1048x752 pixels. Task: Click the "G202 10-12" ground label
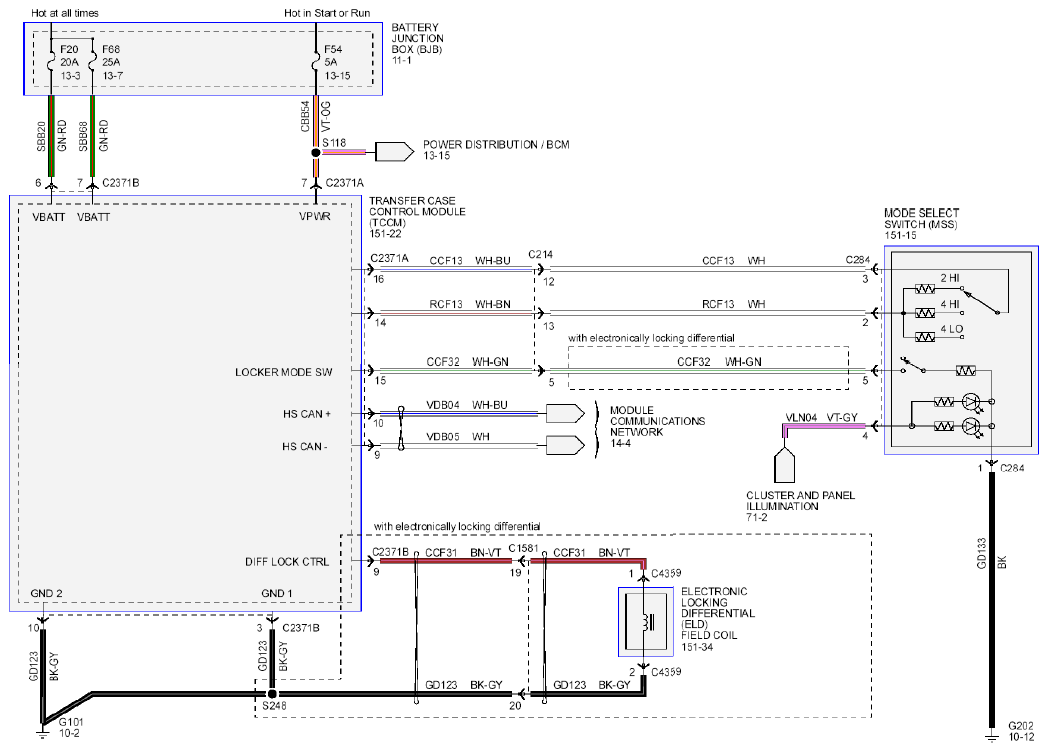(1021, 731)
